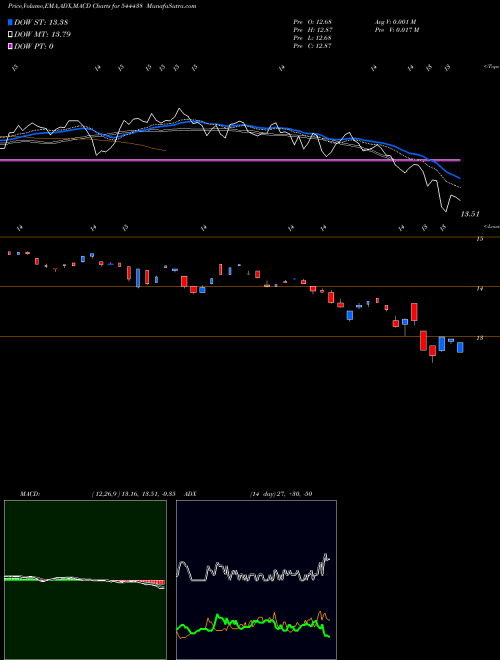This screenshot has height=660, width=500.
Task: Open the green MACD indicator panel
Action: click(x=85, y=580)
